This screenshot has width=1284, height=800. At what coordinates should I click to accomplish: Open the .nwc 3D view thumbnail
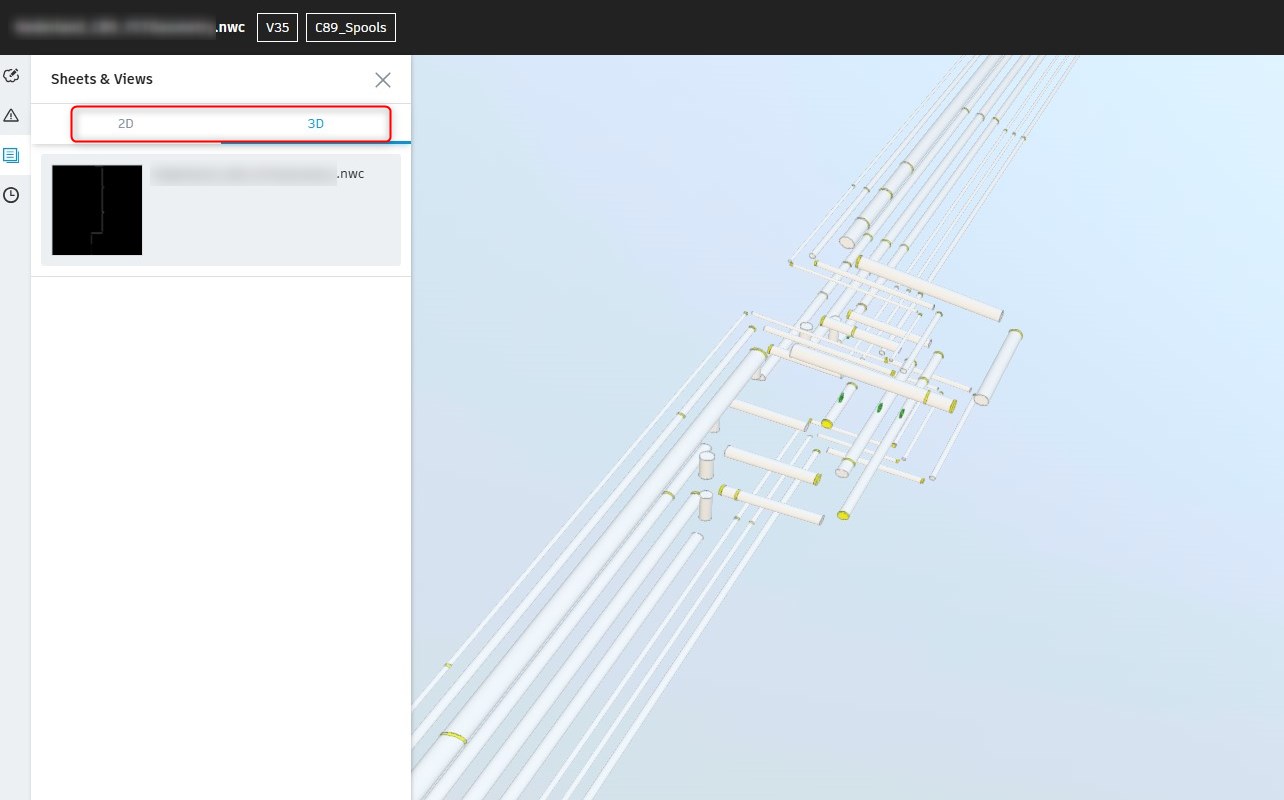click(96, 210)
